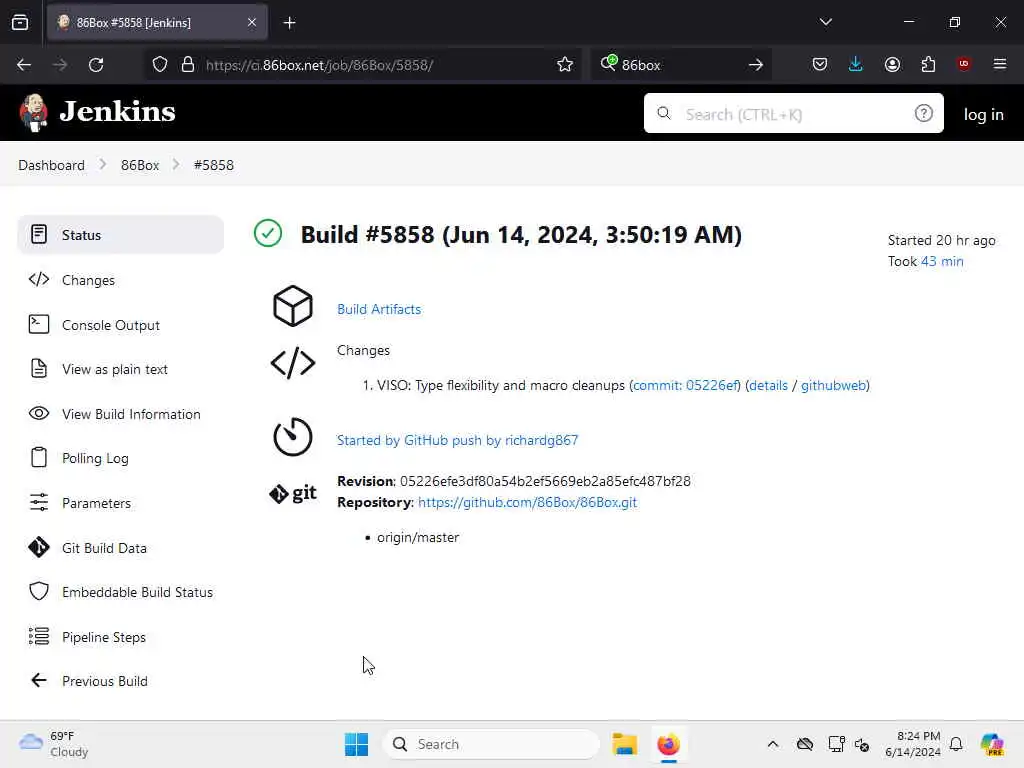The image size is (1024, 768).
Task: Click the green build success checkmark icon
Action: coord(268,233)
